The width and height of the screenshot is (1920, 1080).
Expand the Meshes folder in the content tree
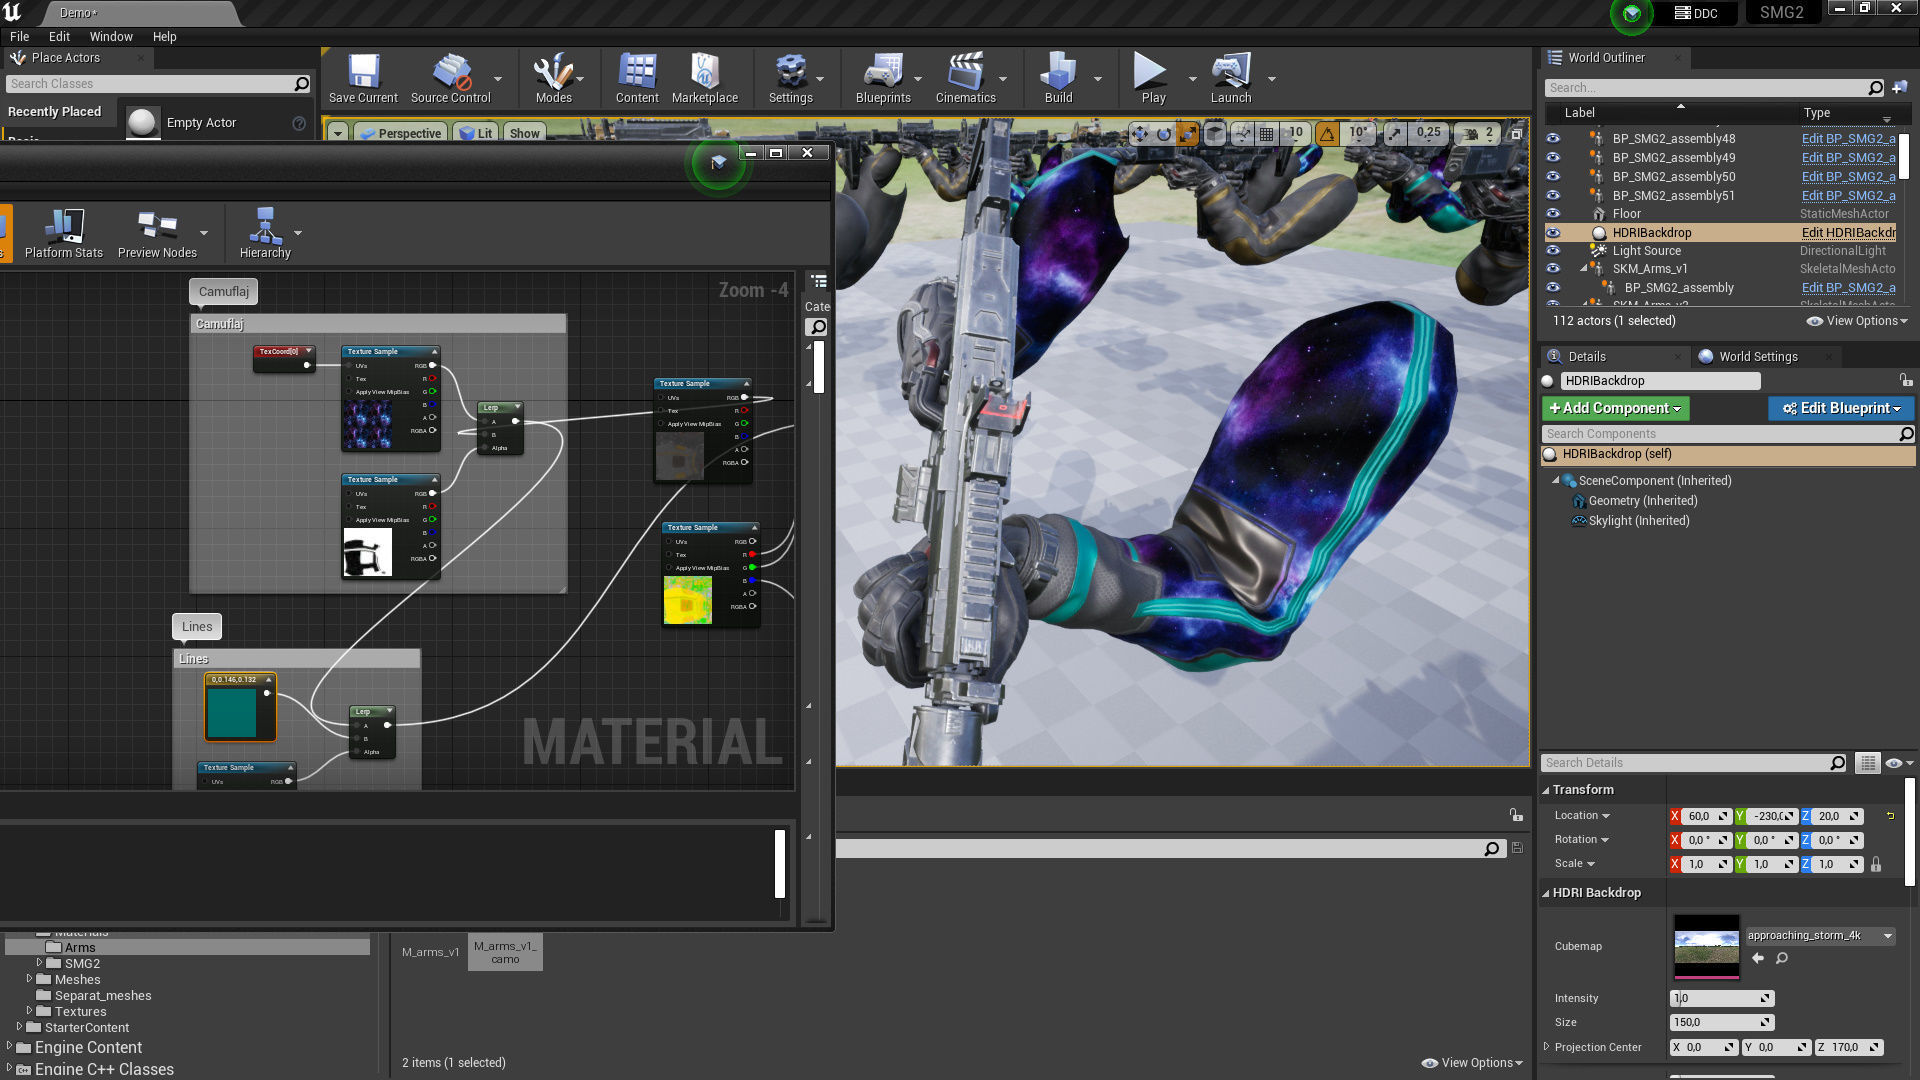(x=29, y=979)
